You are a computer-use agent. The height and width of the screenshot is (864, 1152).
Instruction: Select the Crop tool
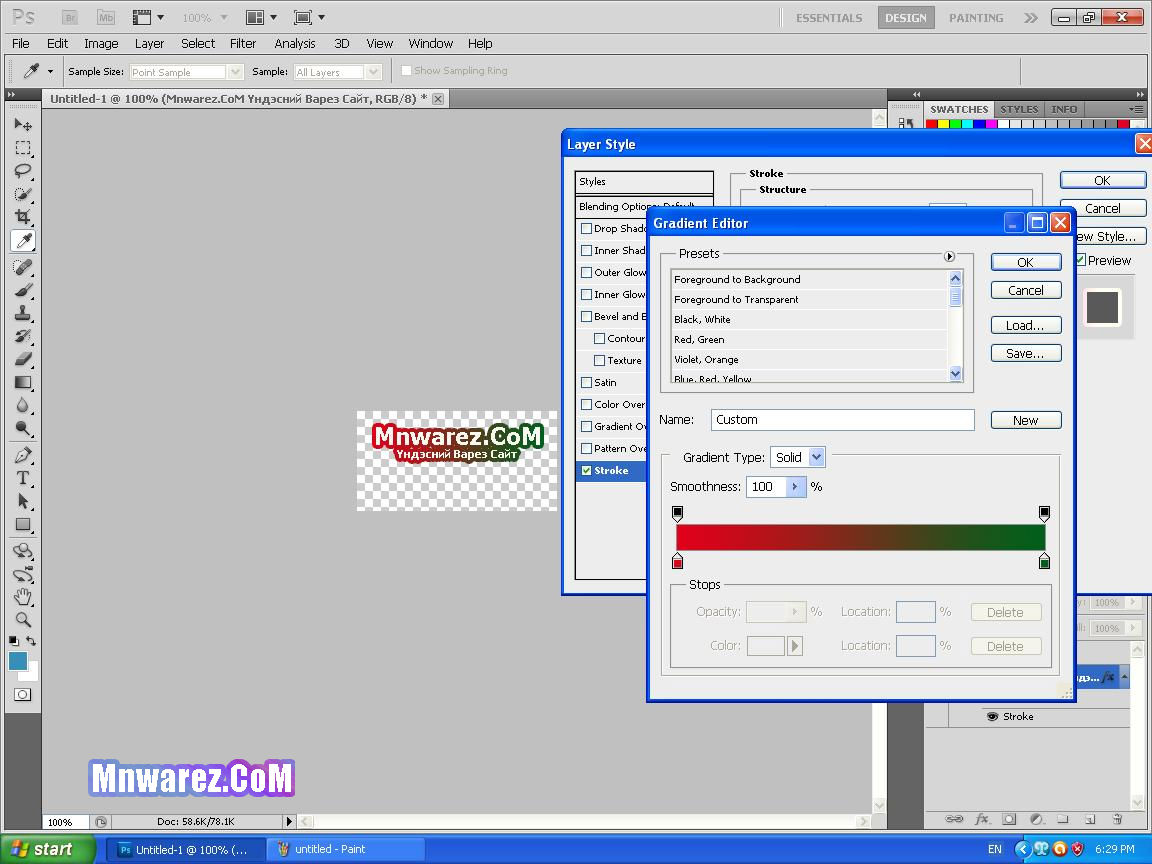pos(23,217)
